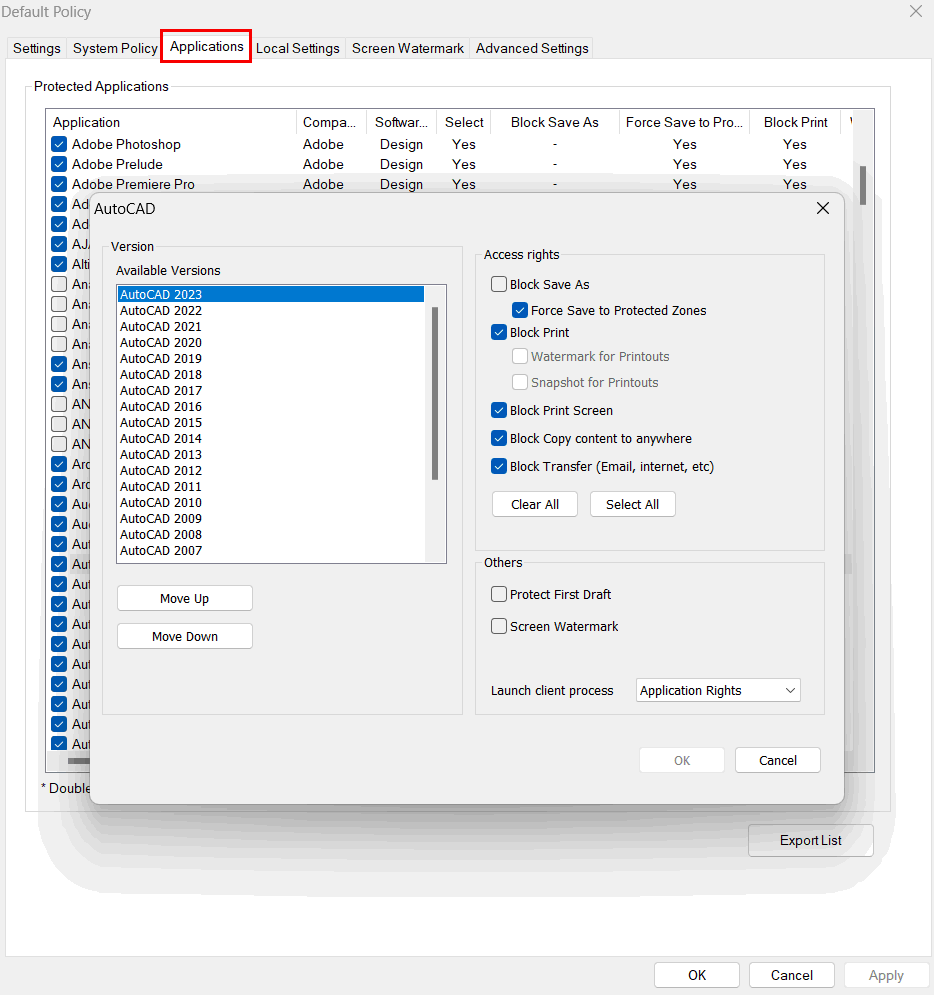This screenshot has width=934, height=995.
Task: Click Move Down for selected version
Action: 185,637
